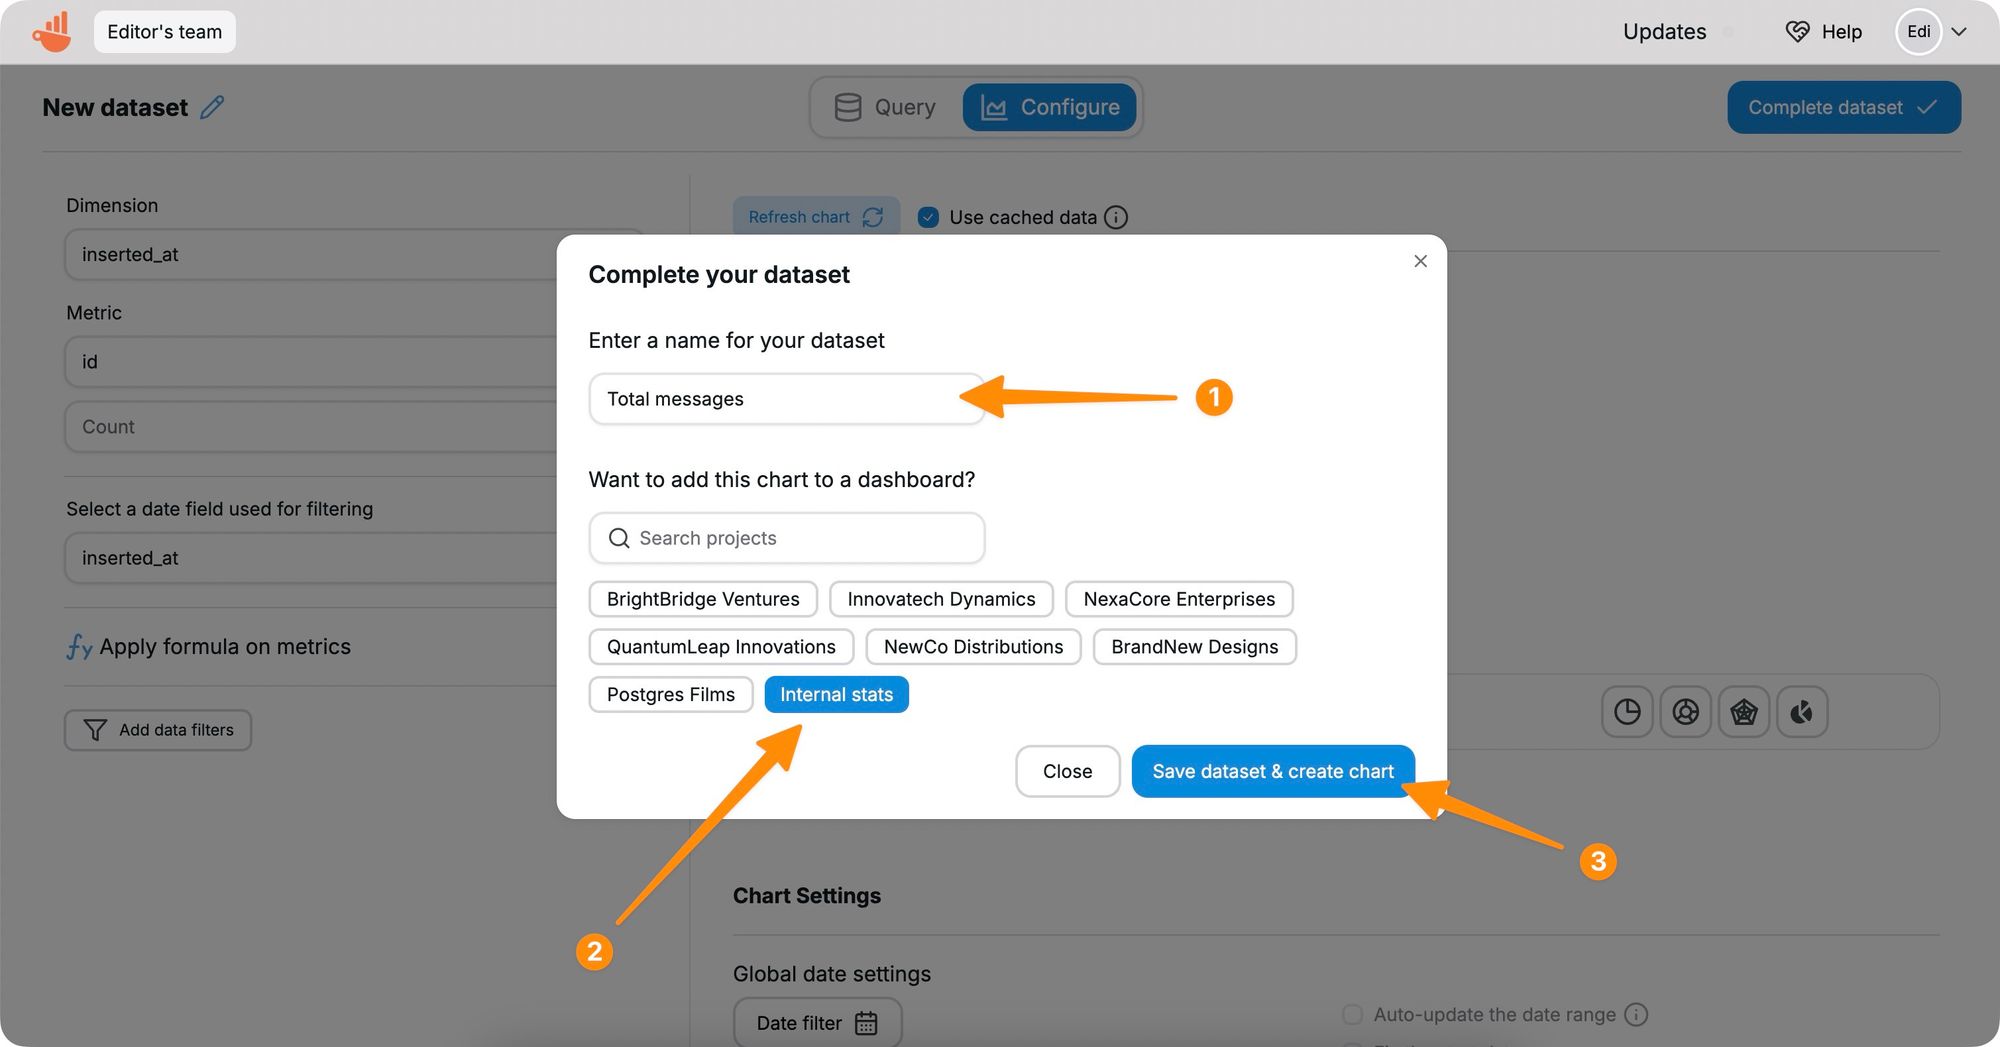Switch to the Configure tab

(1049, 107)
